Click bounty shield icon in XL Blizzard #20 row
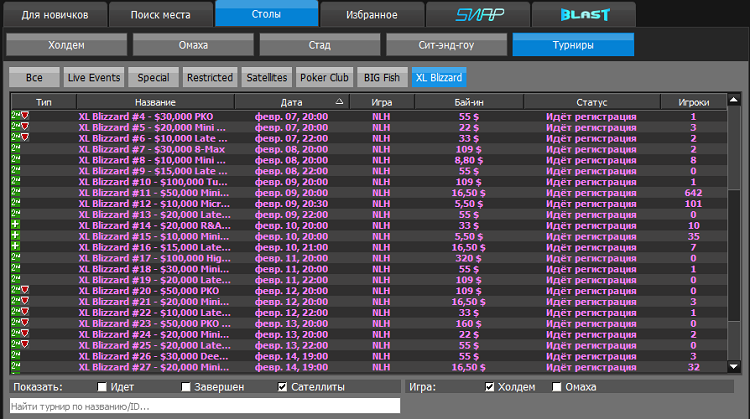The height and width of the screenshot is (419, 750). pyautogui.click(x=24, y=290)
